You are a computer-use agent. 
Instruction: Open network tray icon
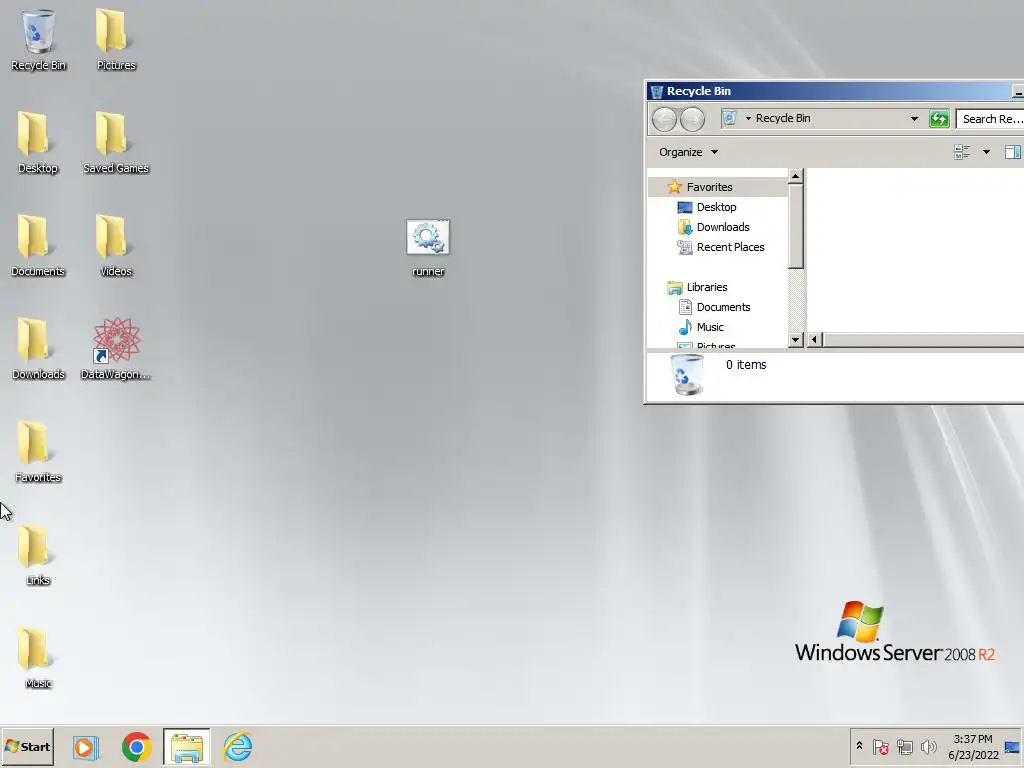click(x=904, y=746)
